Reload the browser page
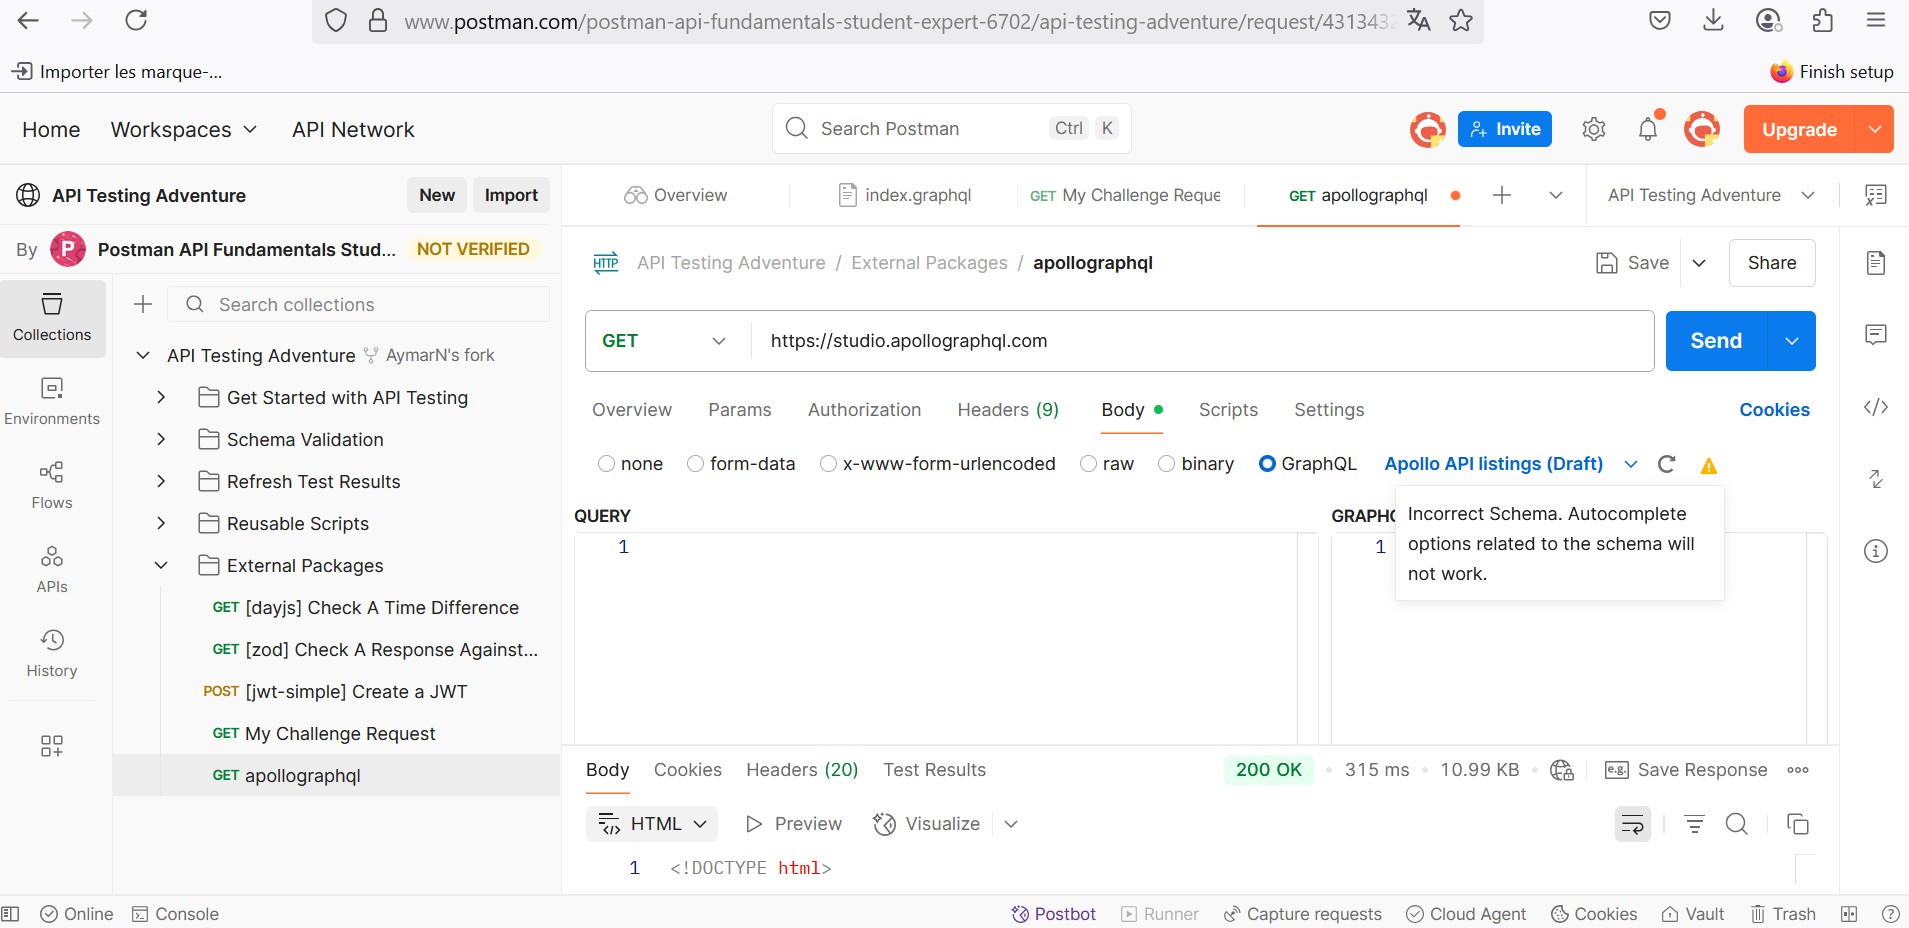The height and width of the screenshot is (928, 1909). (x=136, y=20)
